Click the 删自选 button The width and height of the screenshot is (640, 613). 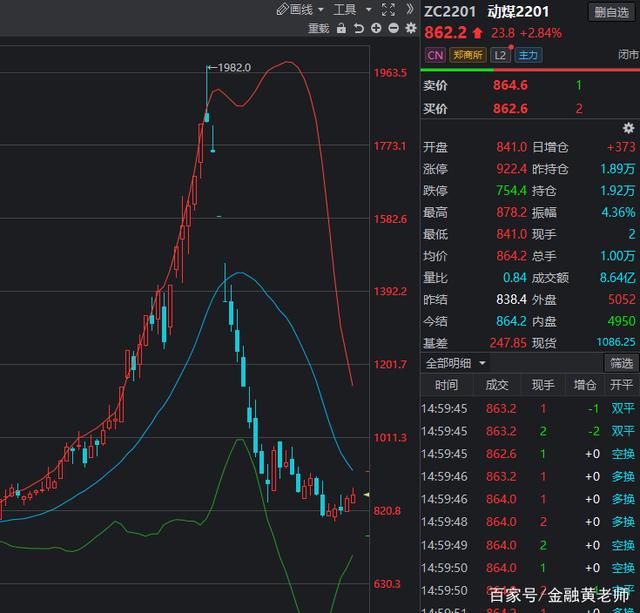coord(610,12)
